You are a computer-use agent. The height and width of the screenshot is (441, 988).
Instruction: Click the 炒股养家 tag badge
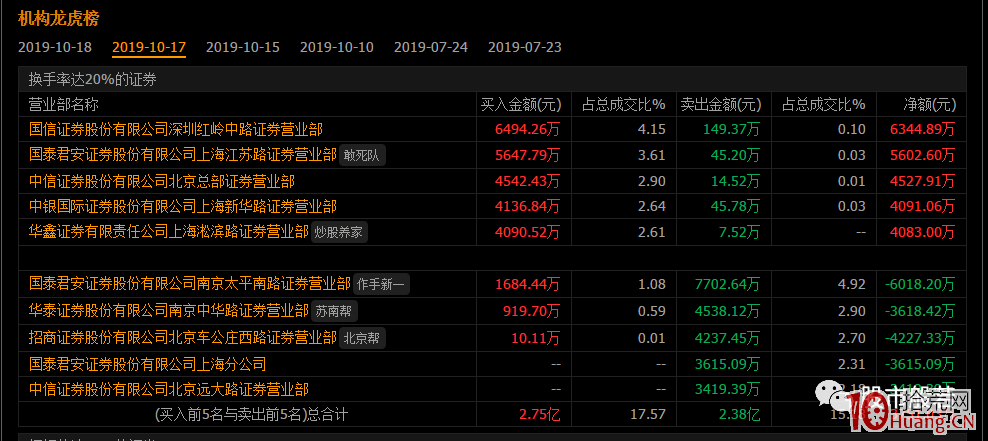point(340,232)
